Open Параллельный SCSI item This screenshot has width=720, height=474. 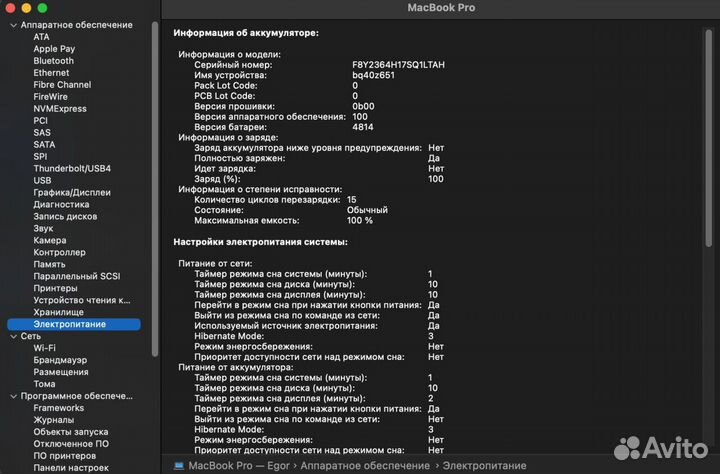pos(77,276)
